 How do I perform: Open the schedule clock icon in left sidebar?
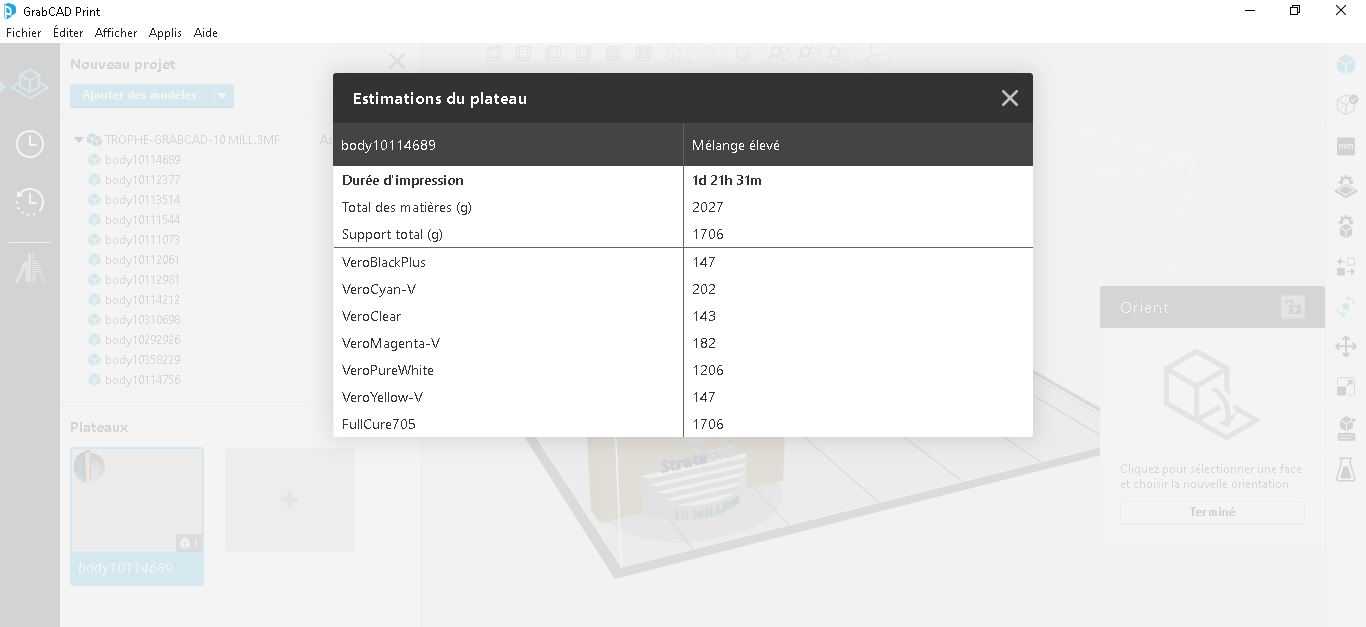tap(30, 144)
